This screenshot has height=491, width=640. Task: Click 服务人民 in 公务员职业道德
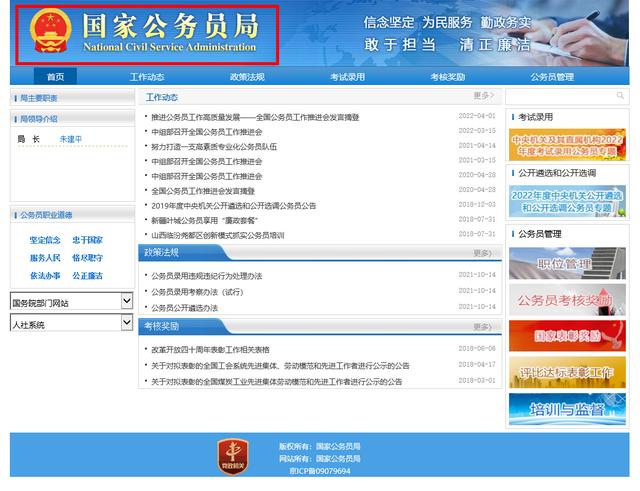[45, 258]
